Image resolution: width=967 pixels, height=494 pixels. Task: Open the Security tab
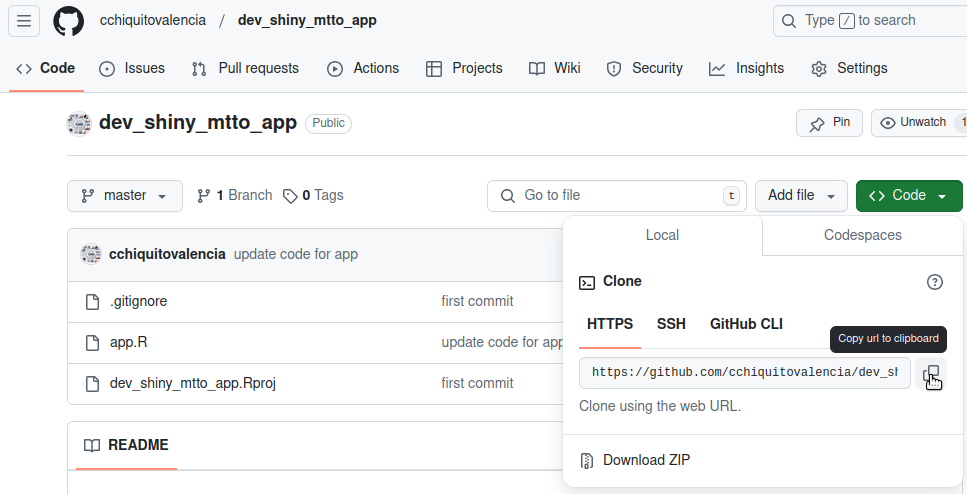coord(645,68)
